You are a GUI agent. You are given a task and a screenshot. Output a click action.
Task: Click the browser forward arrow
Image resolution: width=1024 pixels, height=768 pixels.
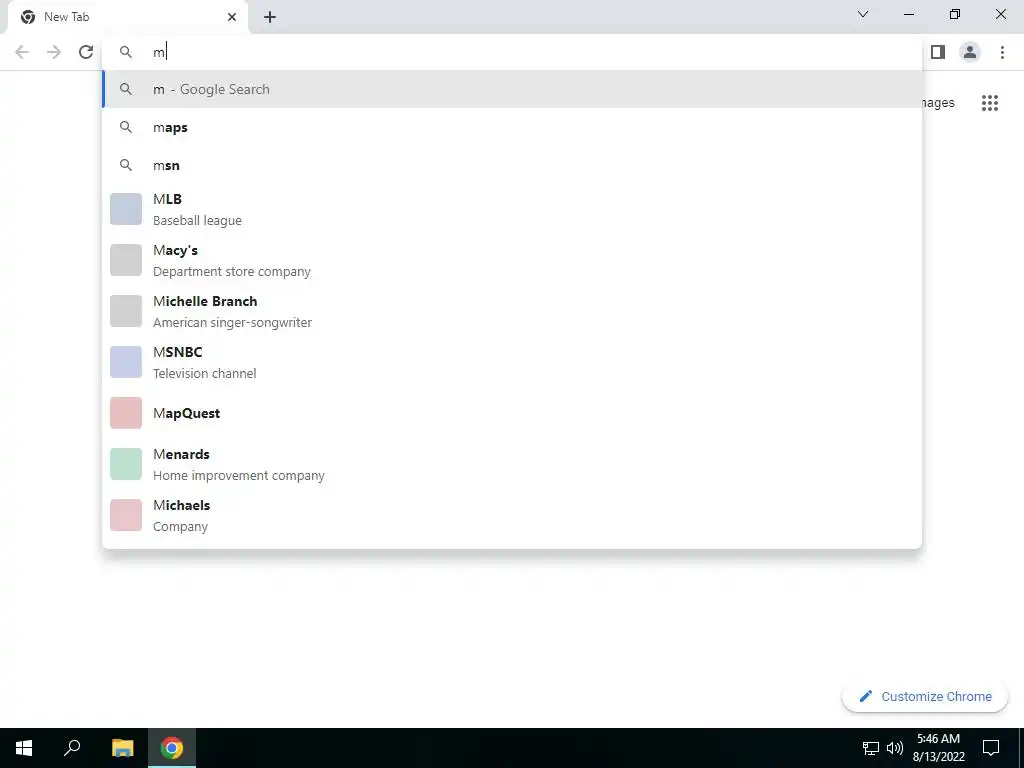54,52
